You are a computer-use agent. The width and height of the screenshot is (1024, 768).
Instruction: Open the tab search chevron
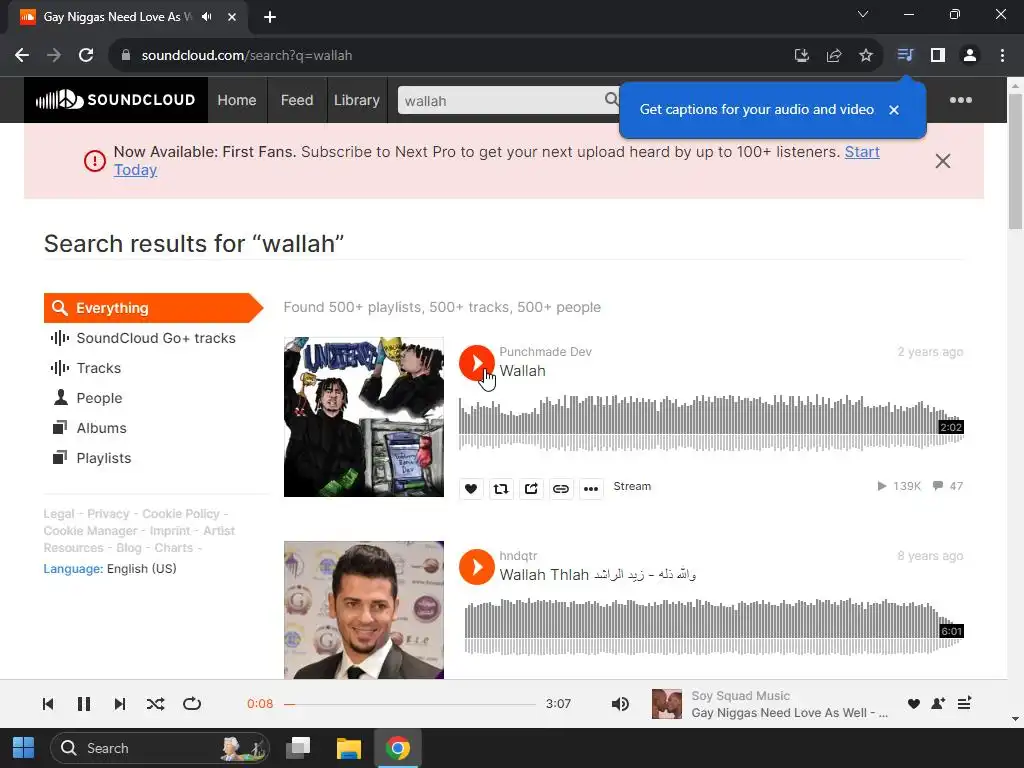tap(863, 14)
